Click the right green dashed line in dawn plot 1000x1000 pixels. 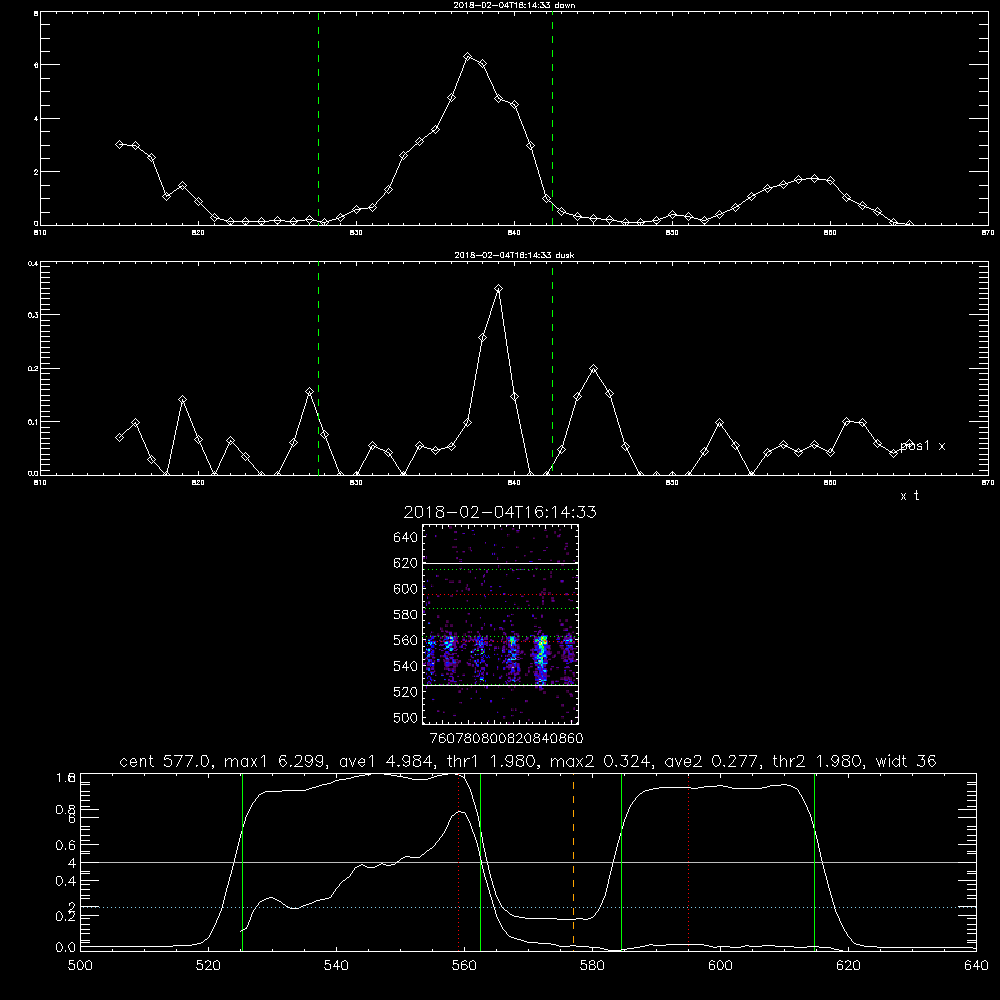(x=552, y=118)
